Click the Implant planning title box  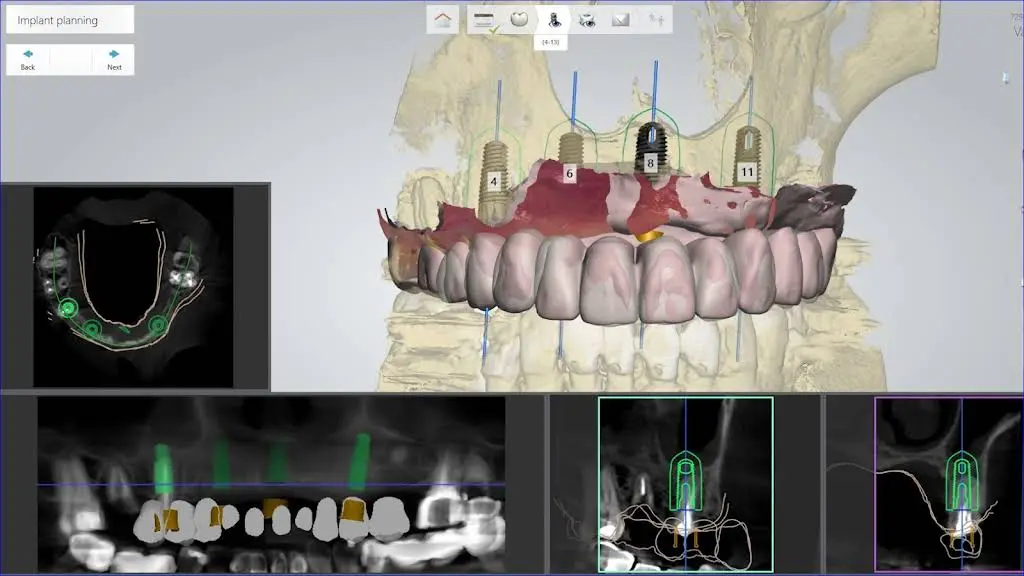point(70,20)
